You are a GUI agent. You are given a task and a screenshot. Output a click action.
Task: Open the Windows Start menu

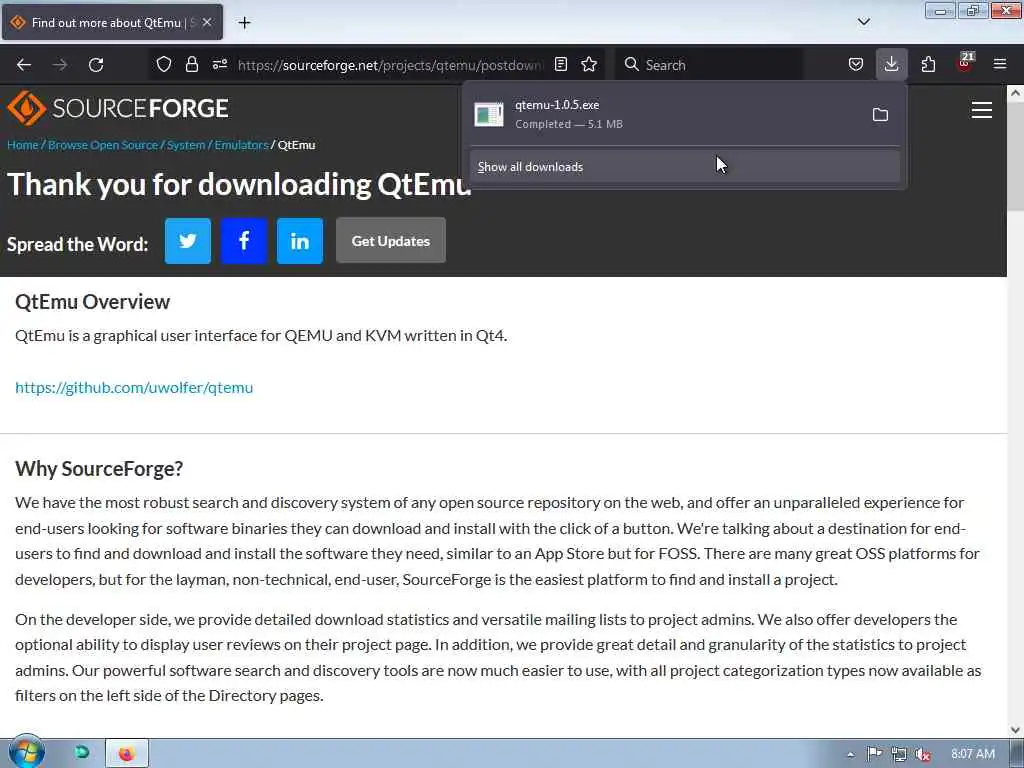[26, 752]
